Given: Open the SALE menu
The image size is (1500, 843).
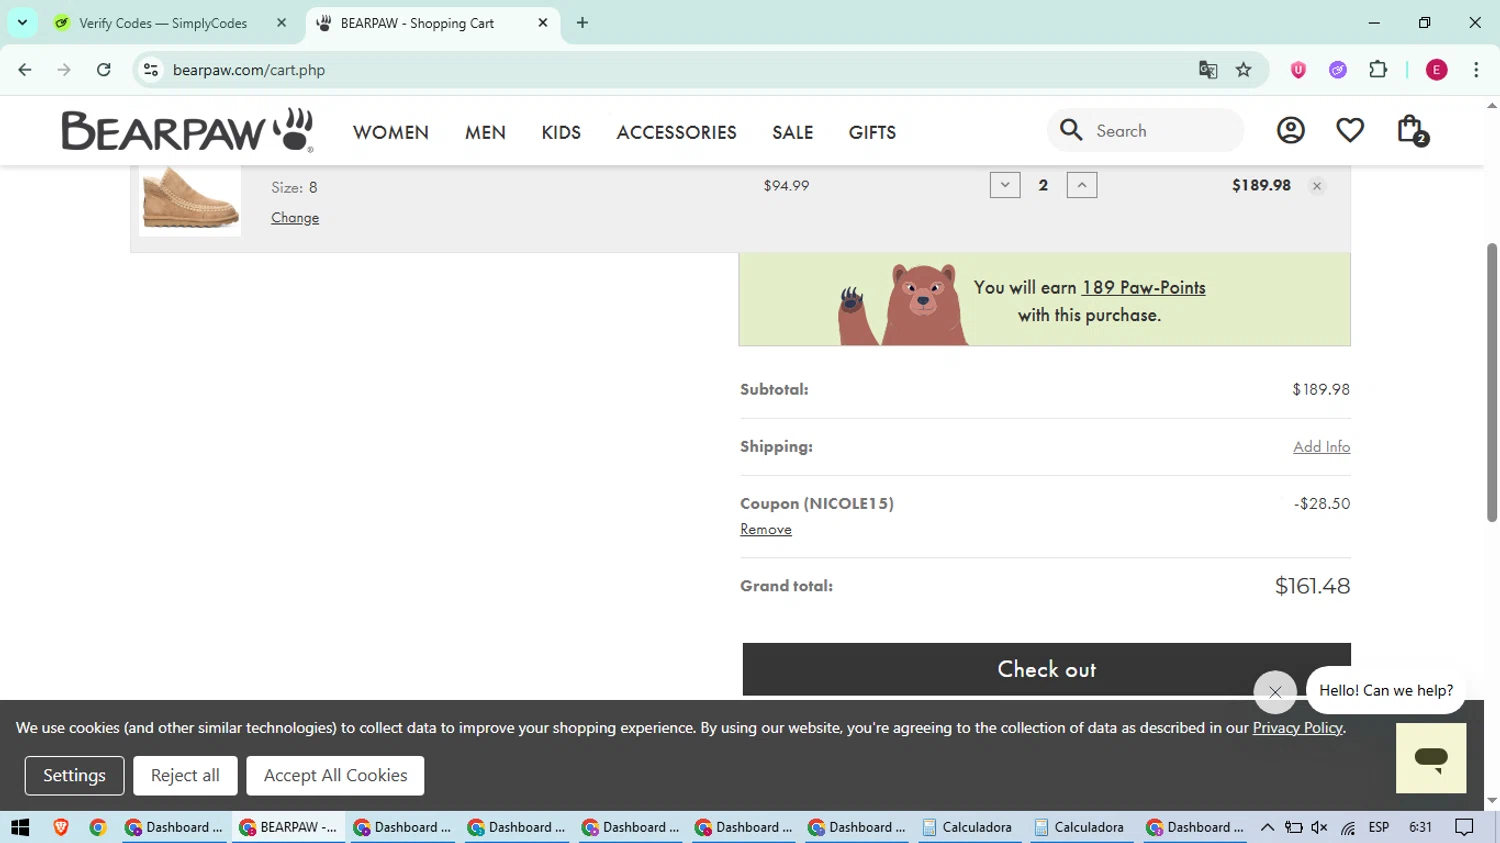Looking at the screenshot, I should (793, 132).
